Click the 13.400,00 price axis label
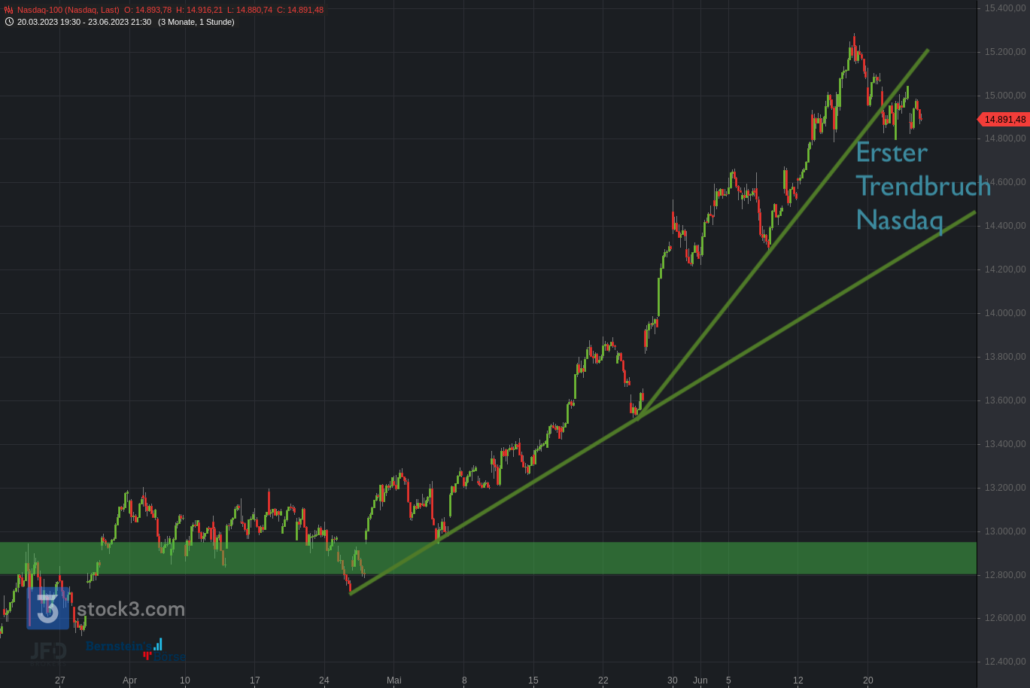 [1005, 444]
